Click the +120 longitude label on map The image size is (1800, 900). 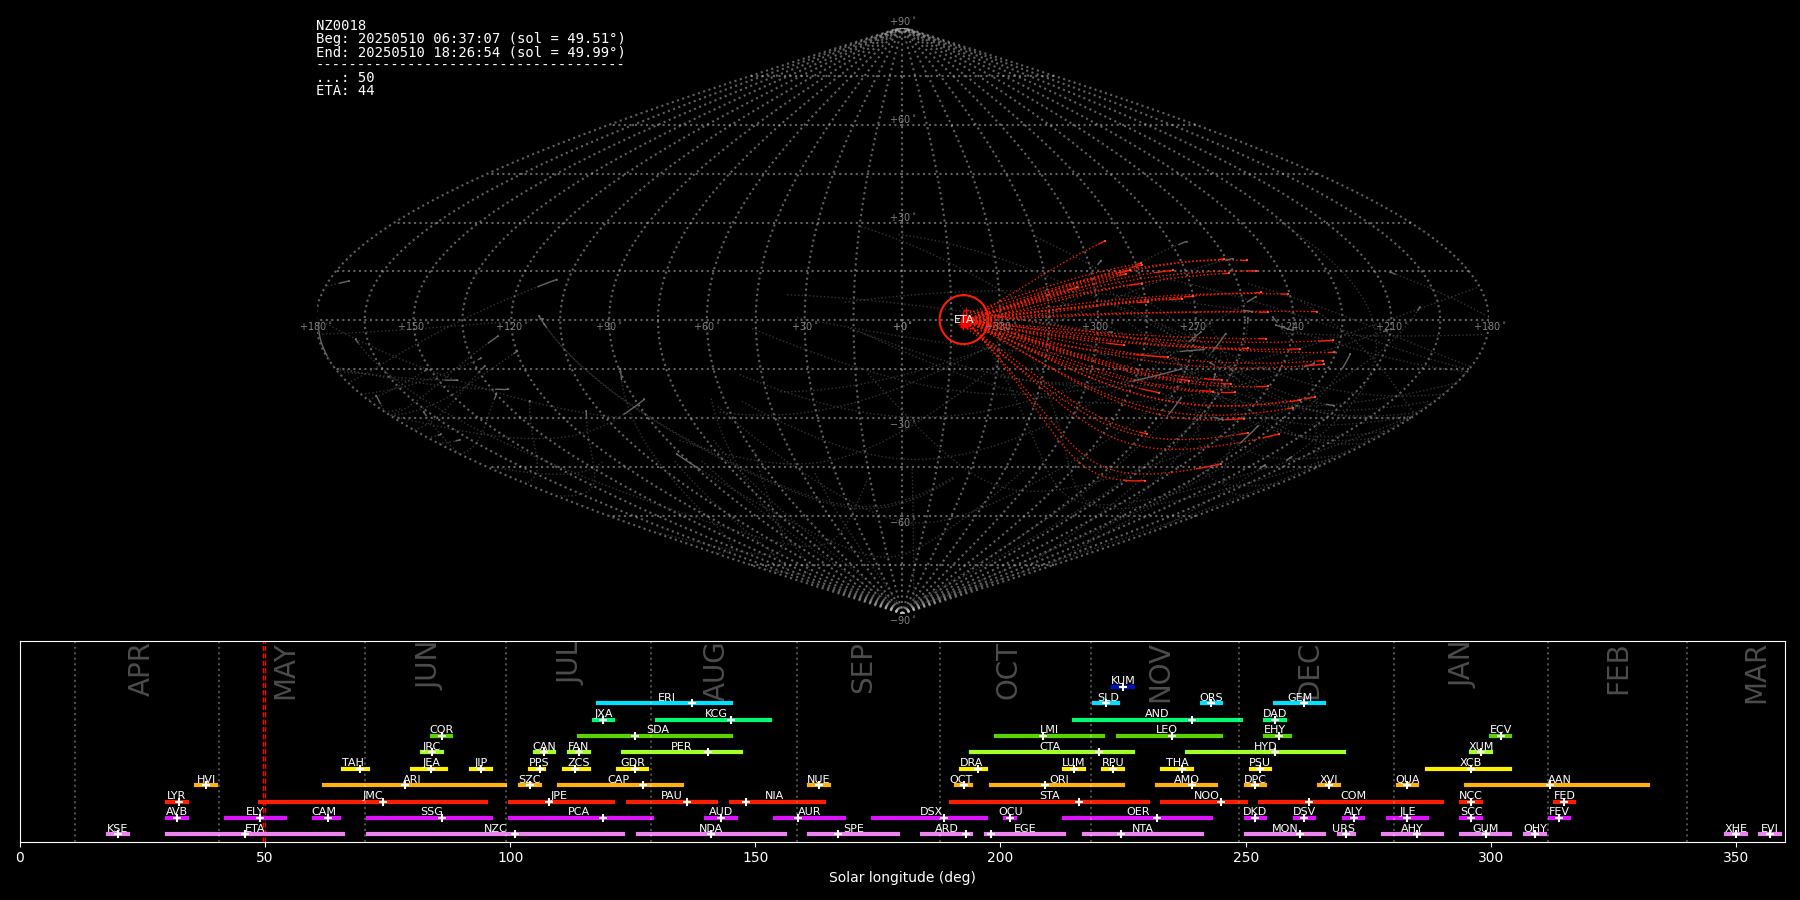pyautogui.click(x=509, y=327)
